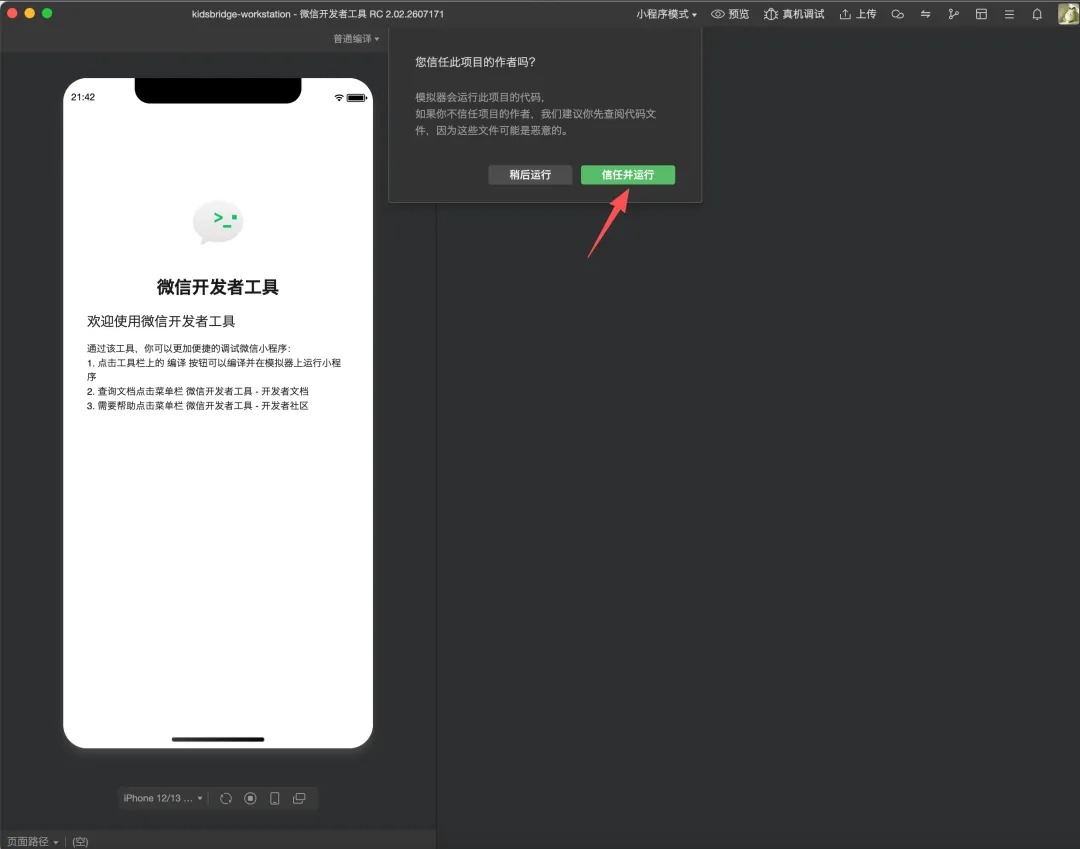Detach the simulator into a separate window
The image size is (1080, 849).
pos(299,798)
